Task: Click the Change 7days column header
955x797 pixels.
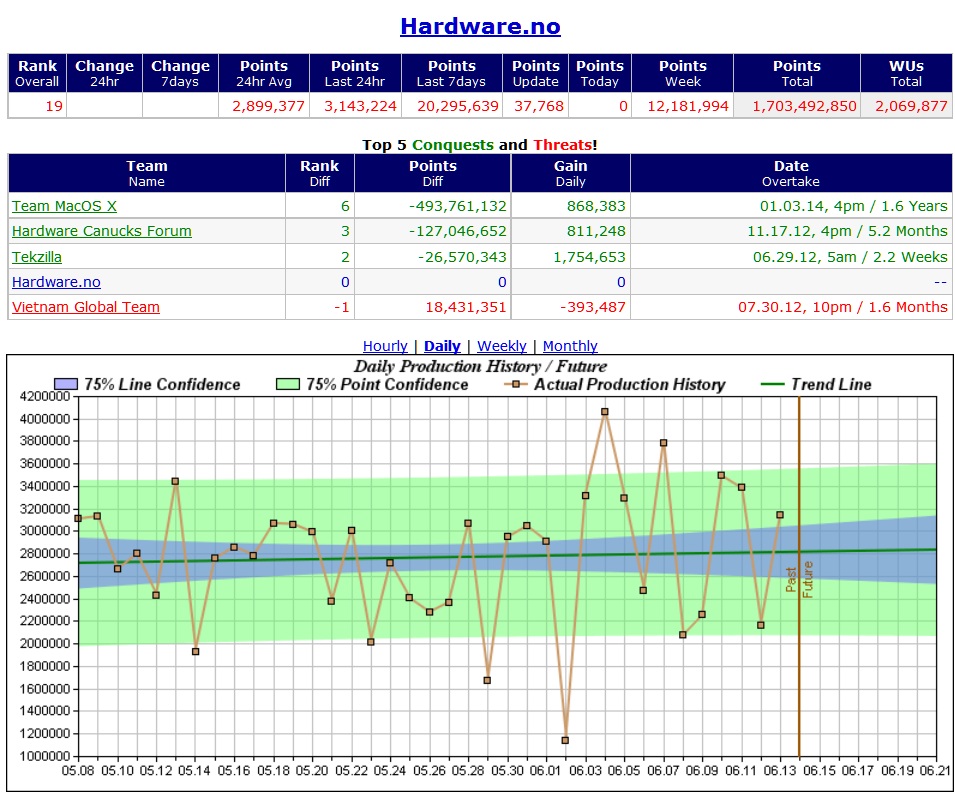Action: pyautogui.click(x=180, y=73)
